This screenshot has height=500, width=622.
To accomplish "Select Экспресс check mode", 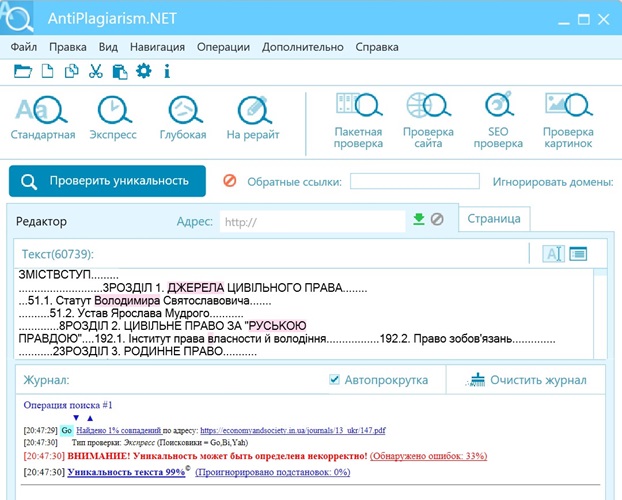I will tap(113, 118).
